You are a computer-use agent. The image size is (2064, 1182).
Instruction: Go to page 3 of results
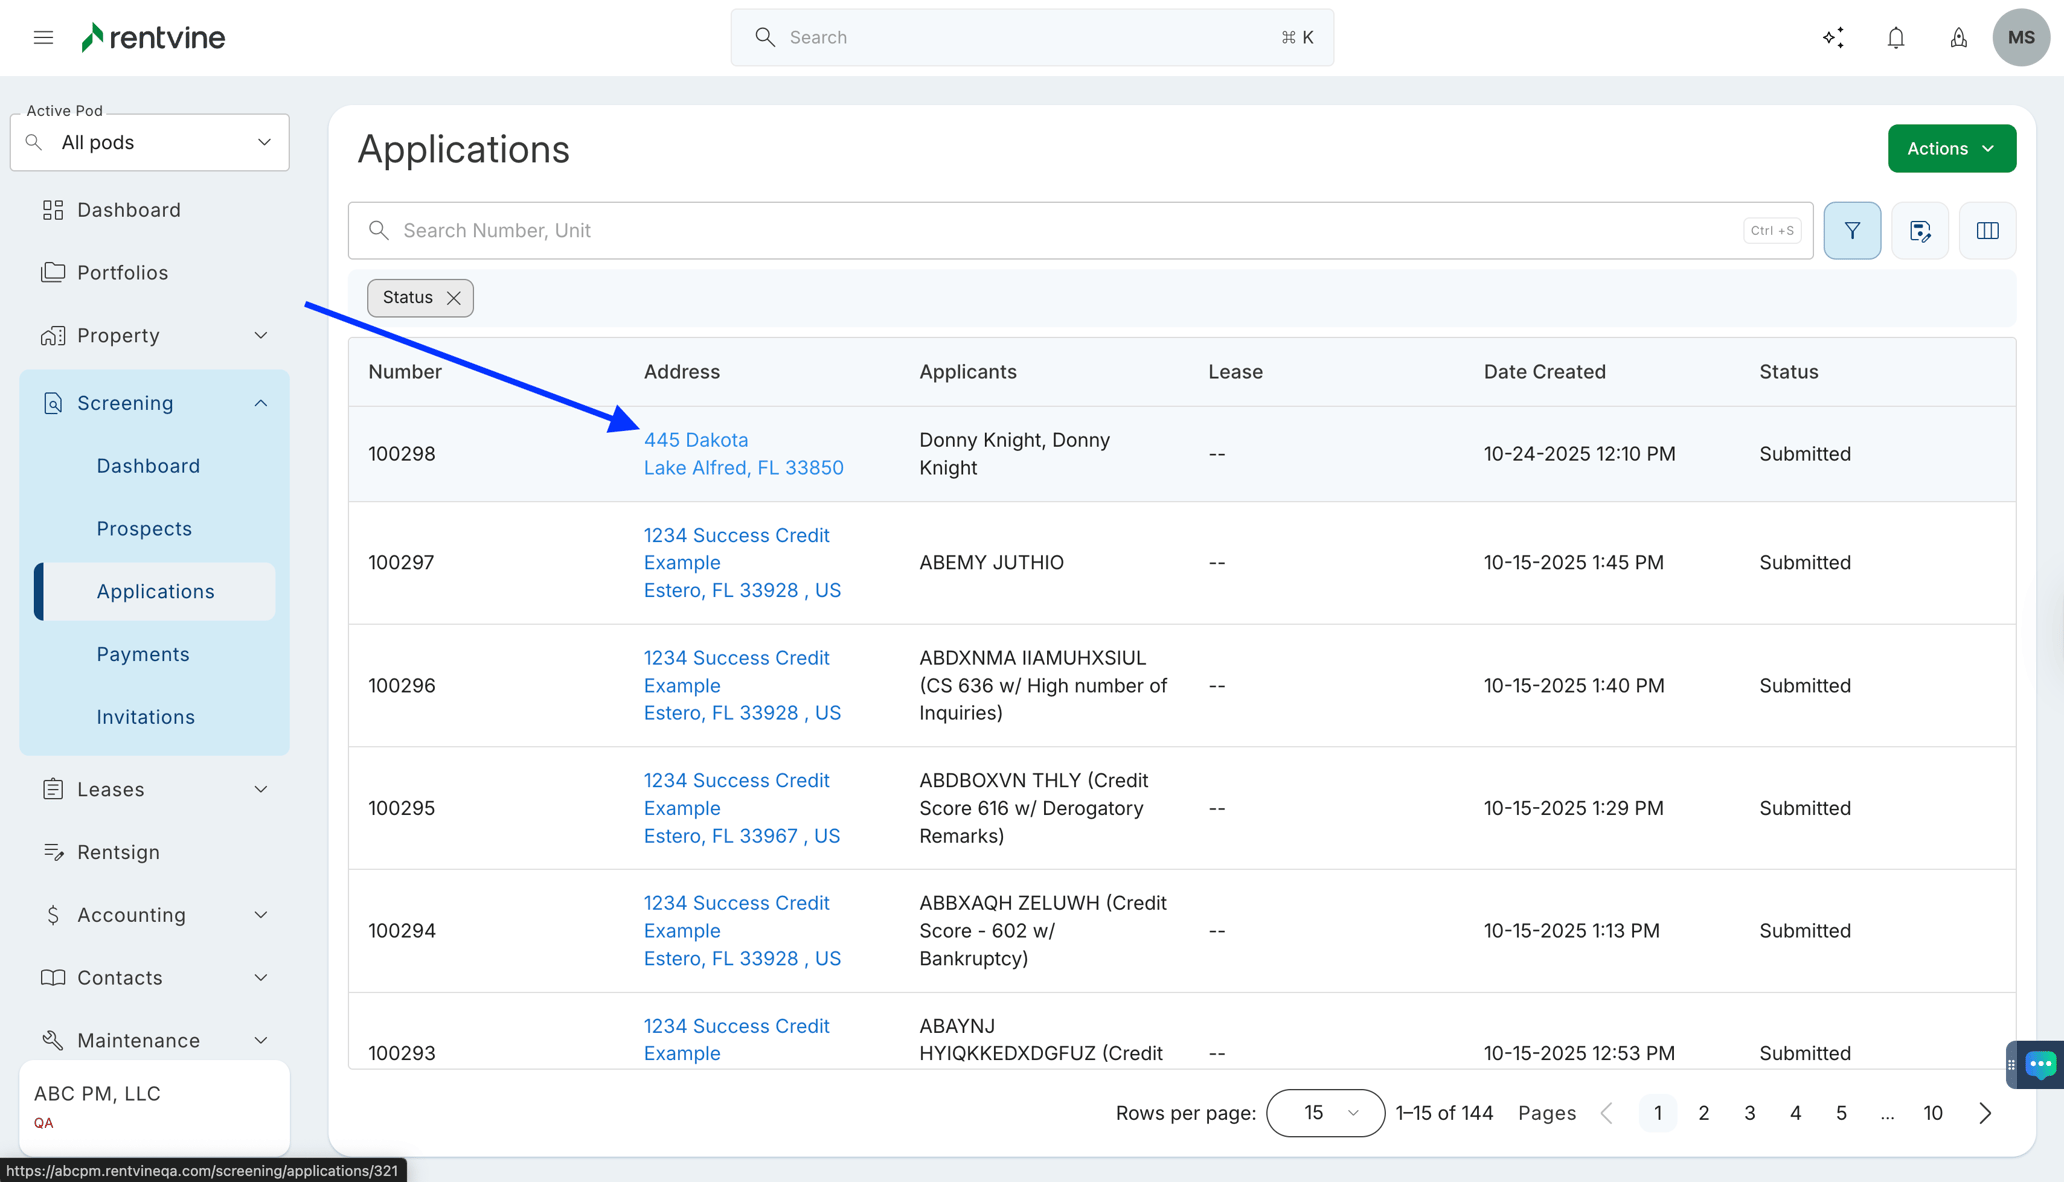[1749, 1113]
